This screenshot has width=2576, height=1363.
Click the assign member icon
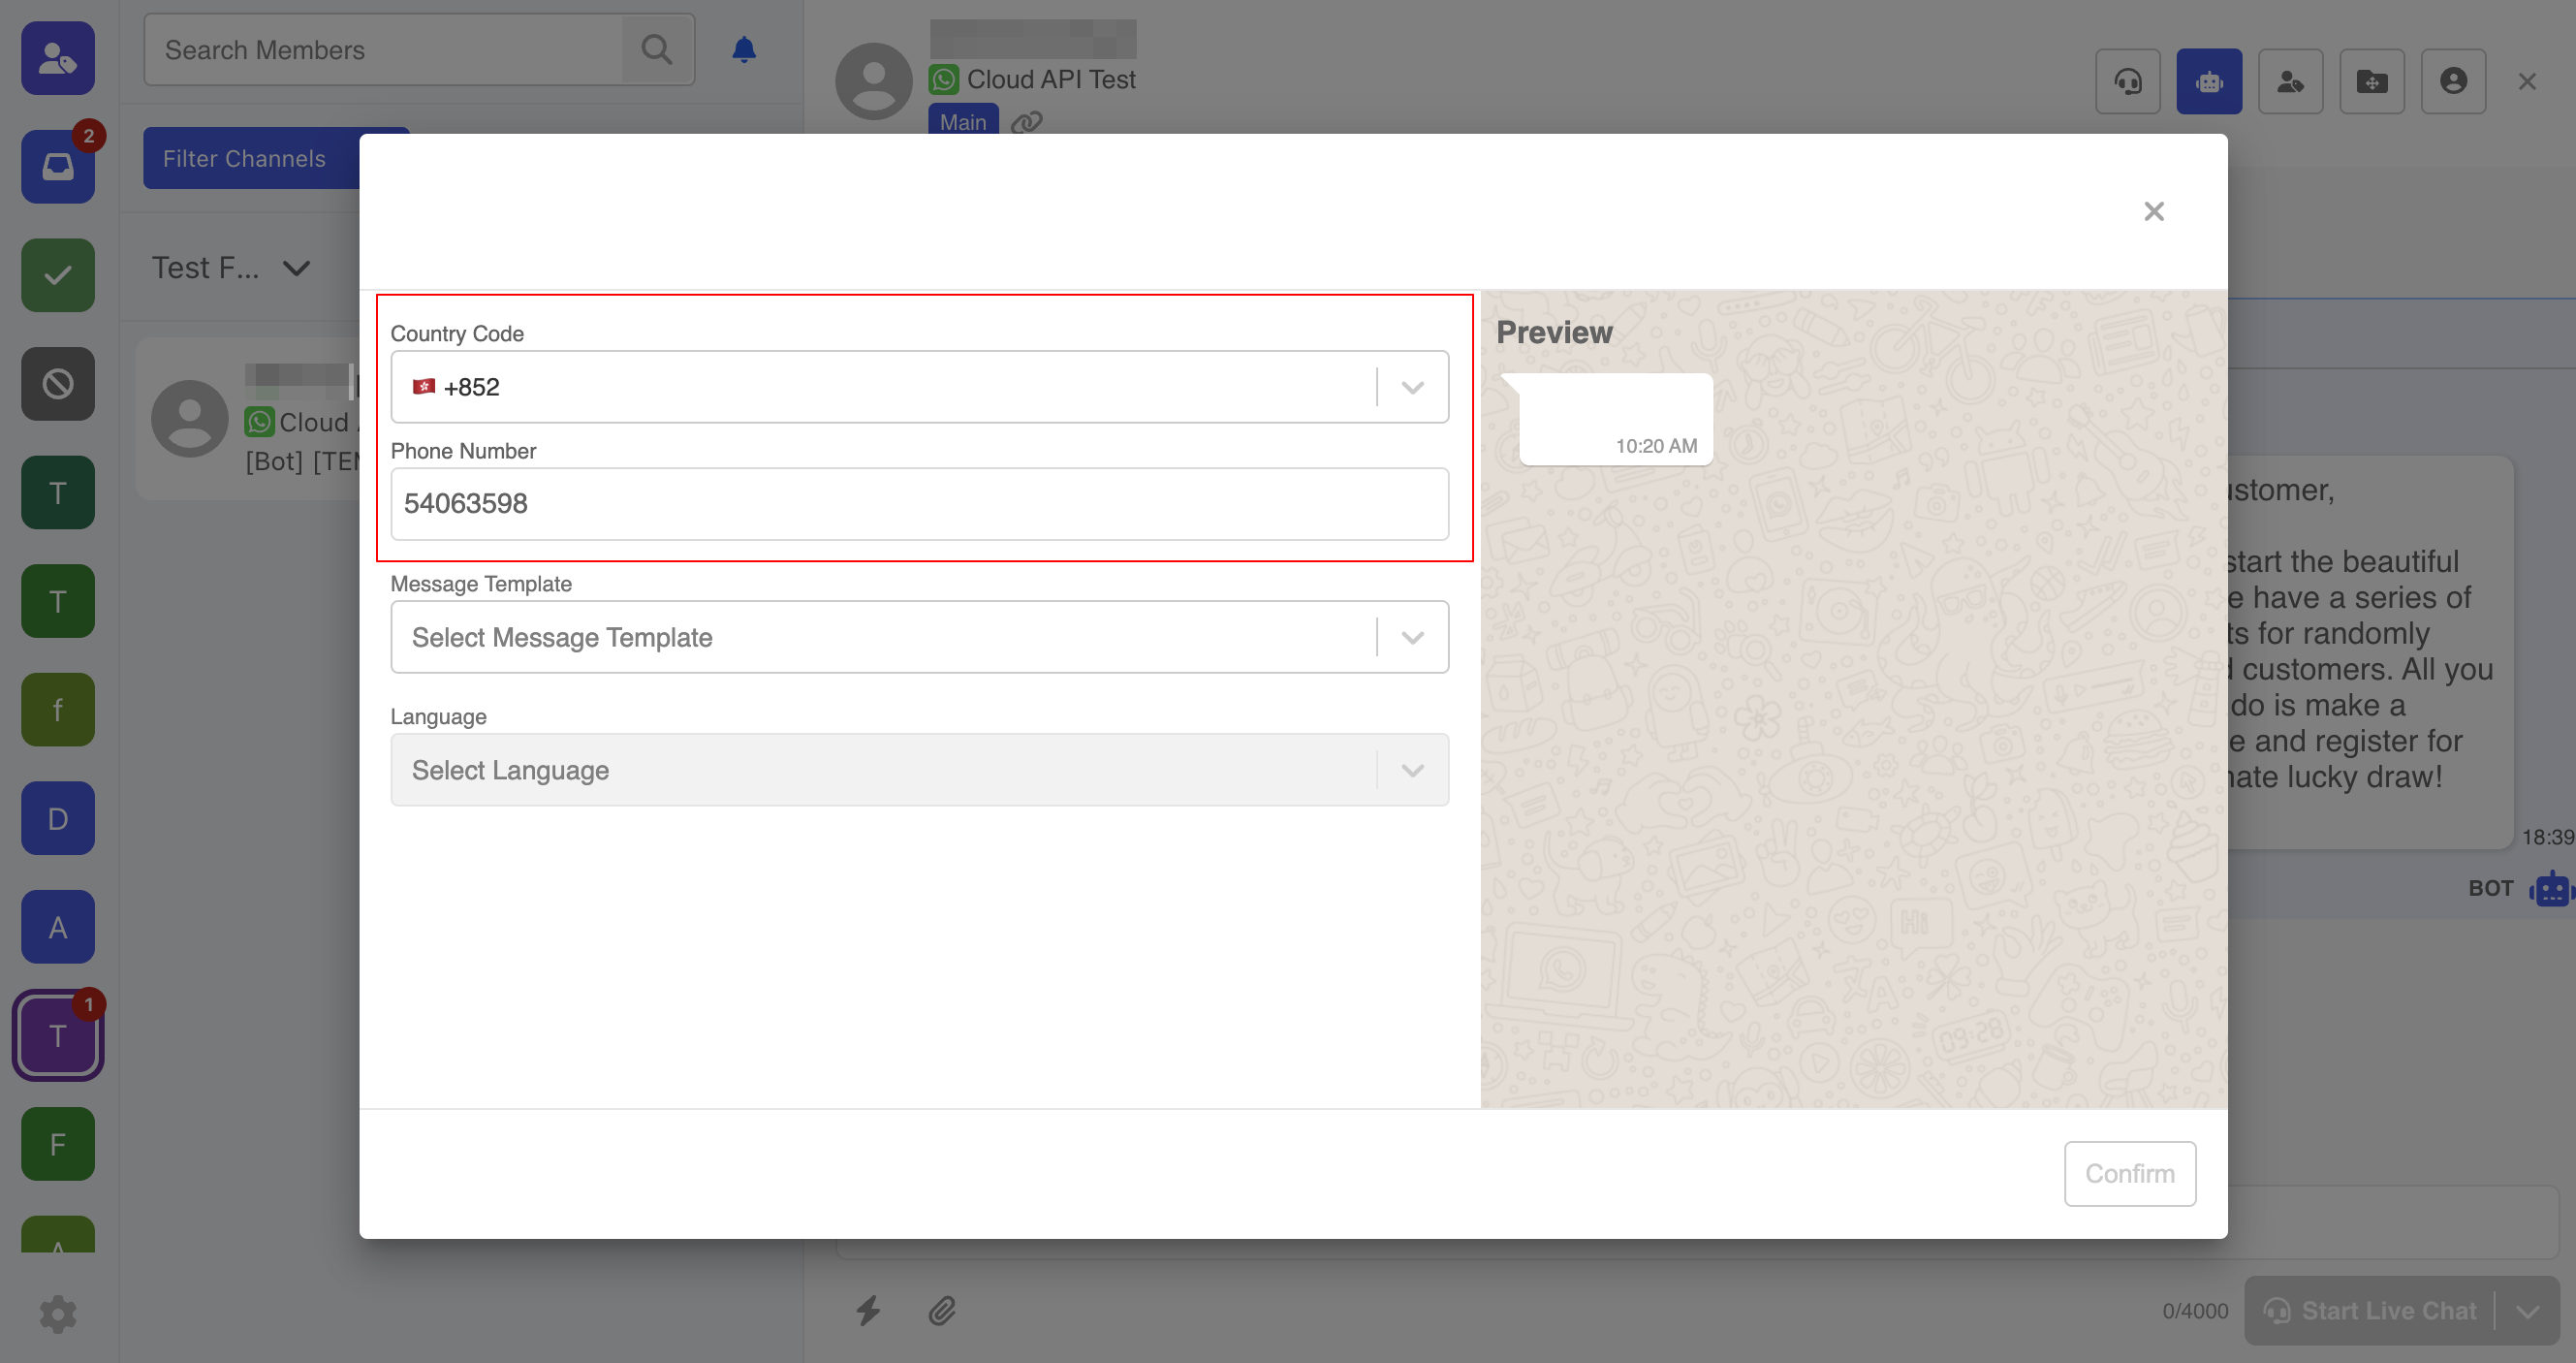point(2289,82)
